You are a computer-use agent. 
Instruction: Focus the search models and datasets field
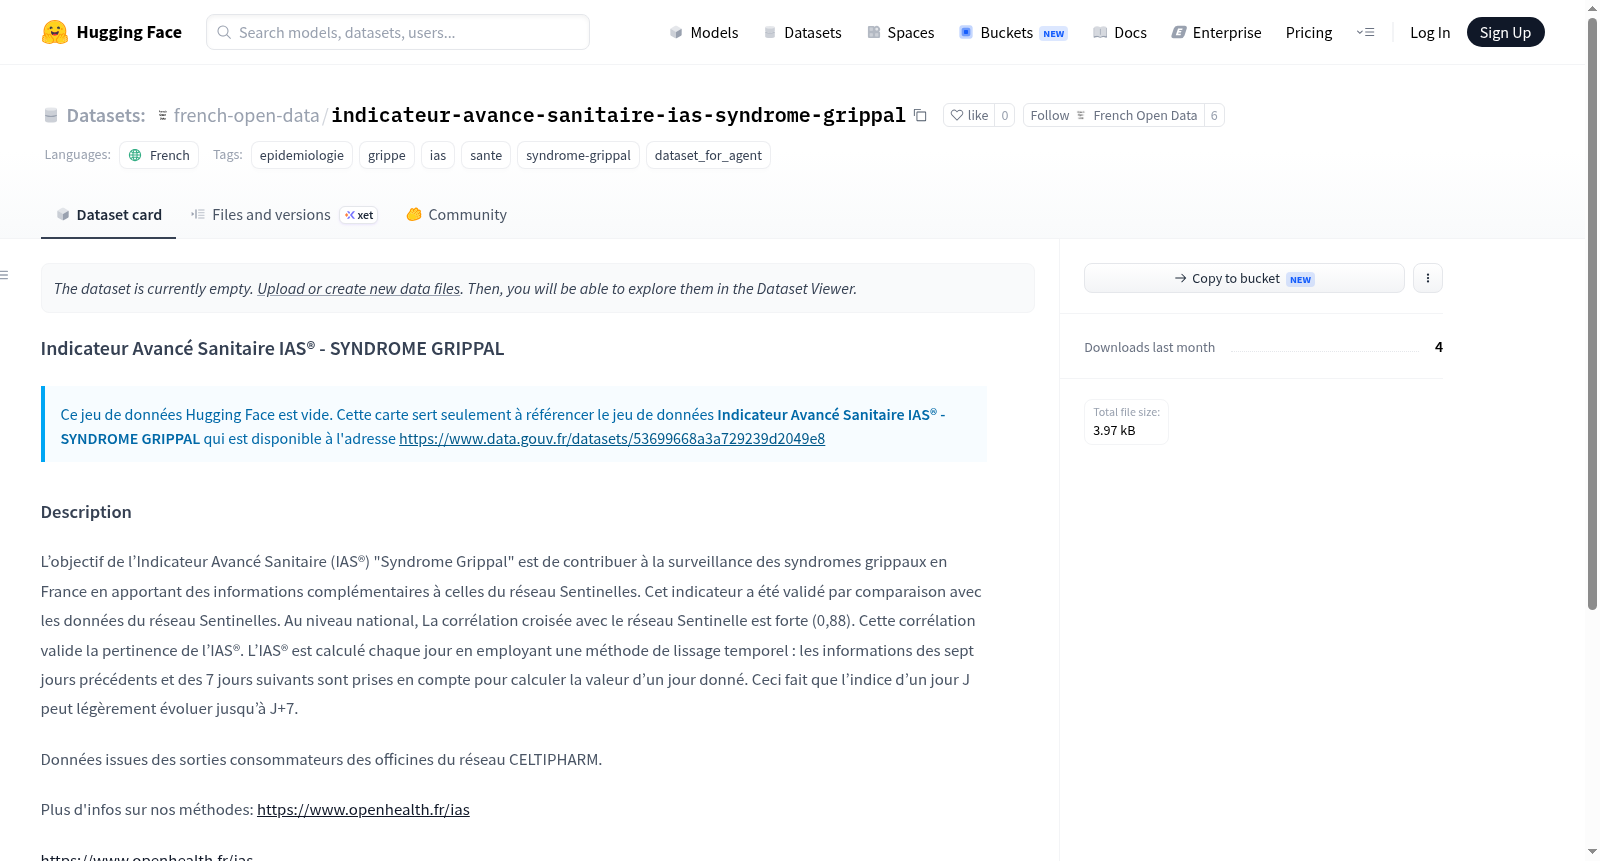tap(398, 32)
